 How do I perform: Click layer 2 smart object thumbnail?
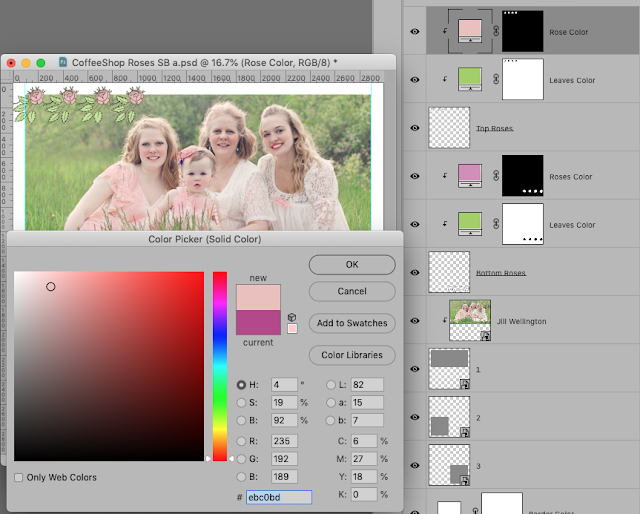[x=449, y=417]
